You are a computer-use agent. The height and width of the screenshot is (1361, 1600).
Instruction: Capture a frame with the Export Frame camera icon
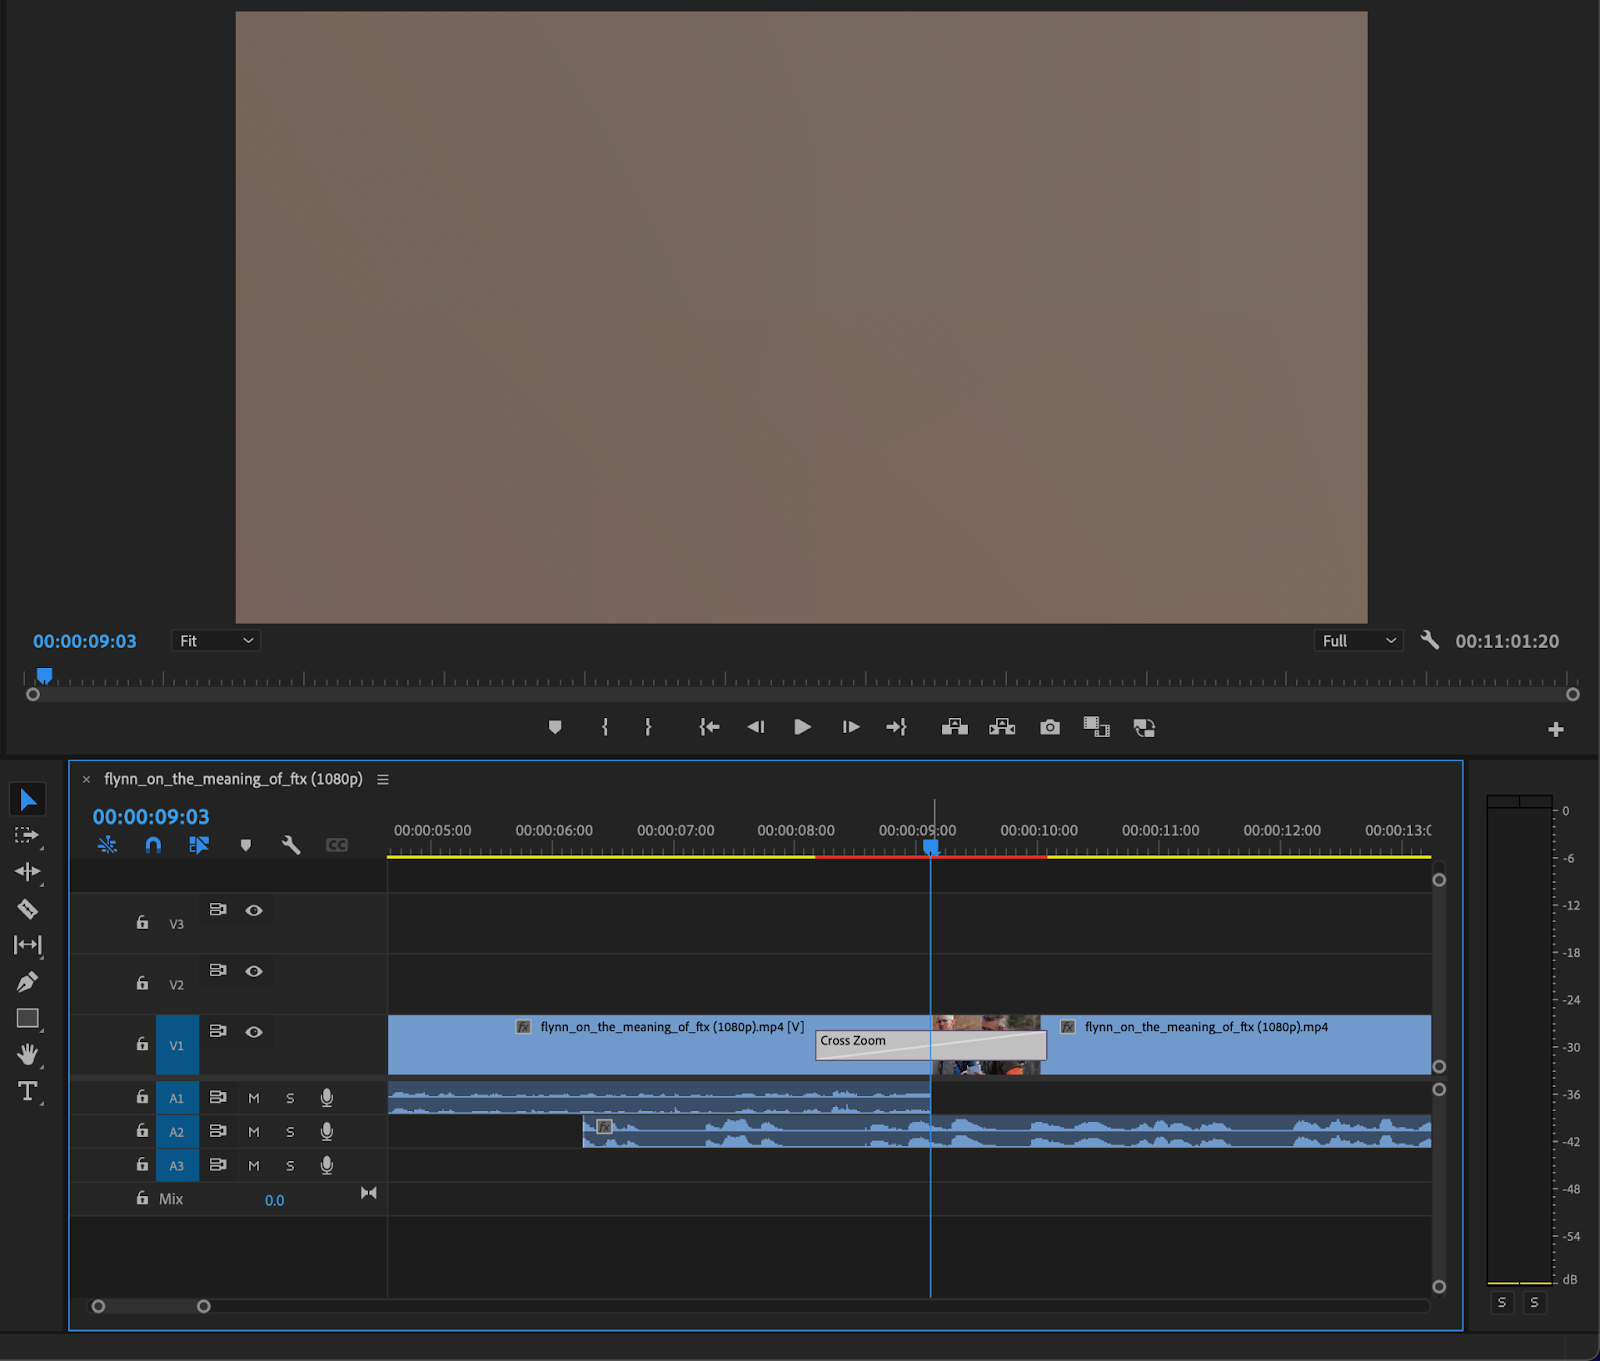1049,727
